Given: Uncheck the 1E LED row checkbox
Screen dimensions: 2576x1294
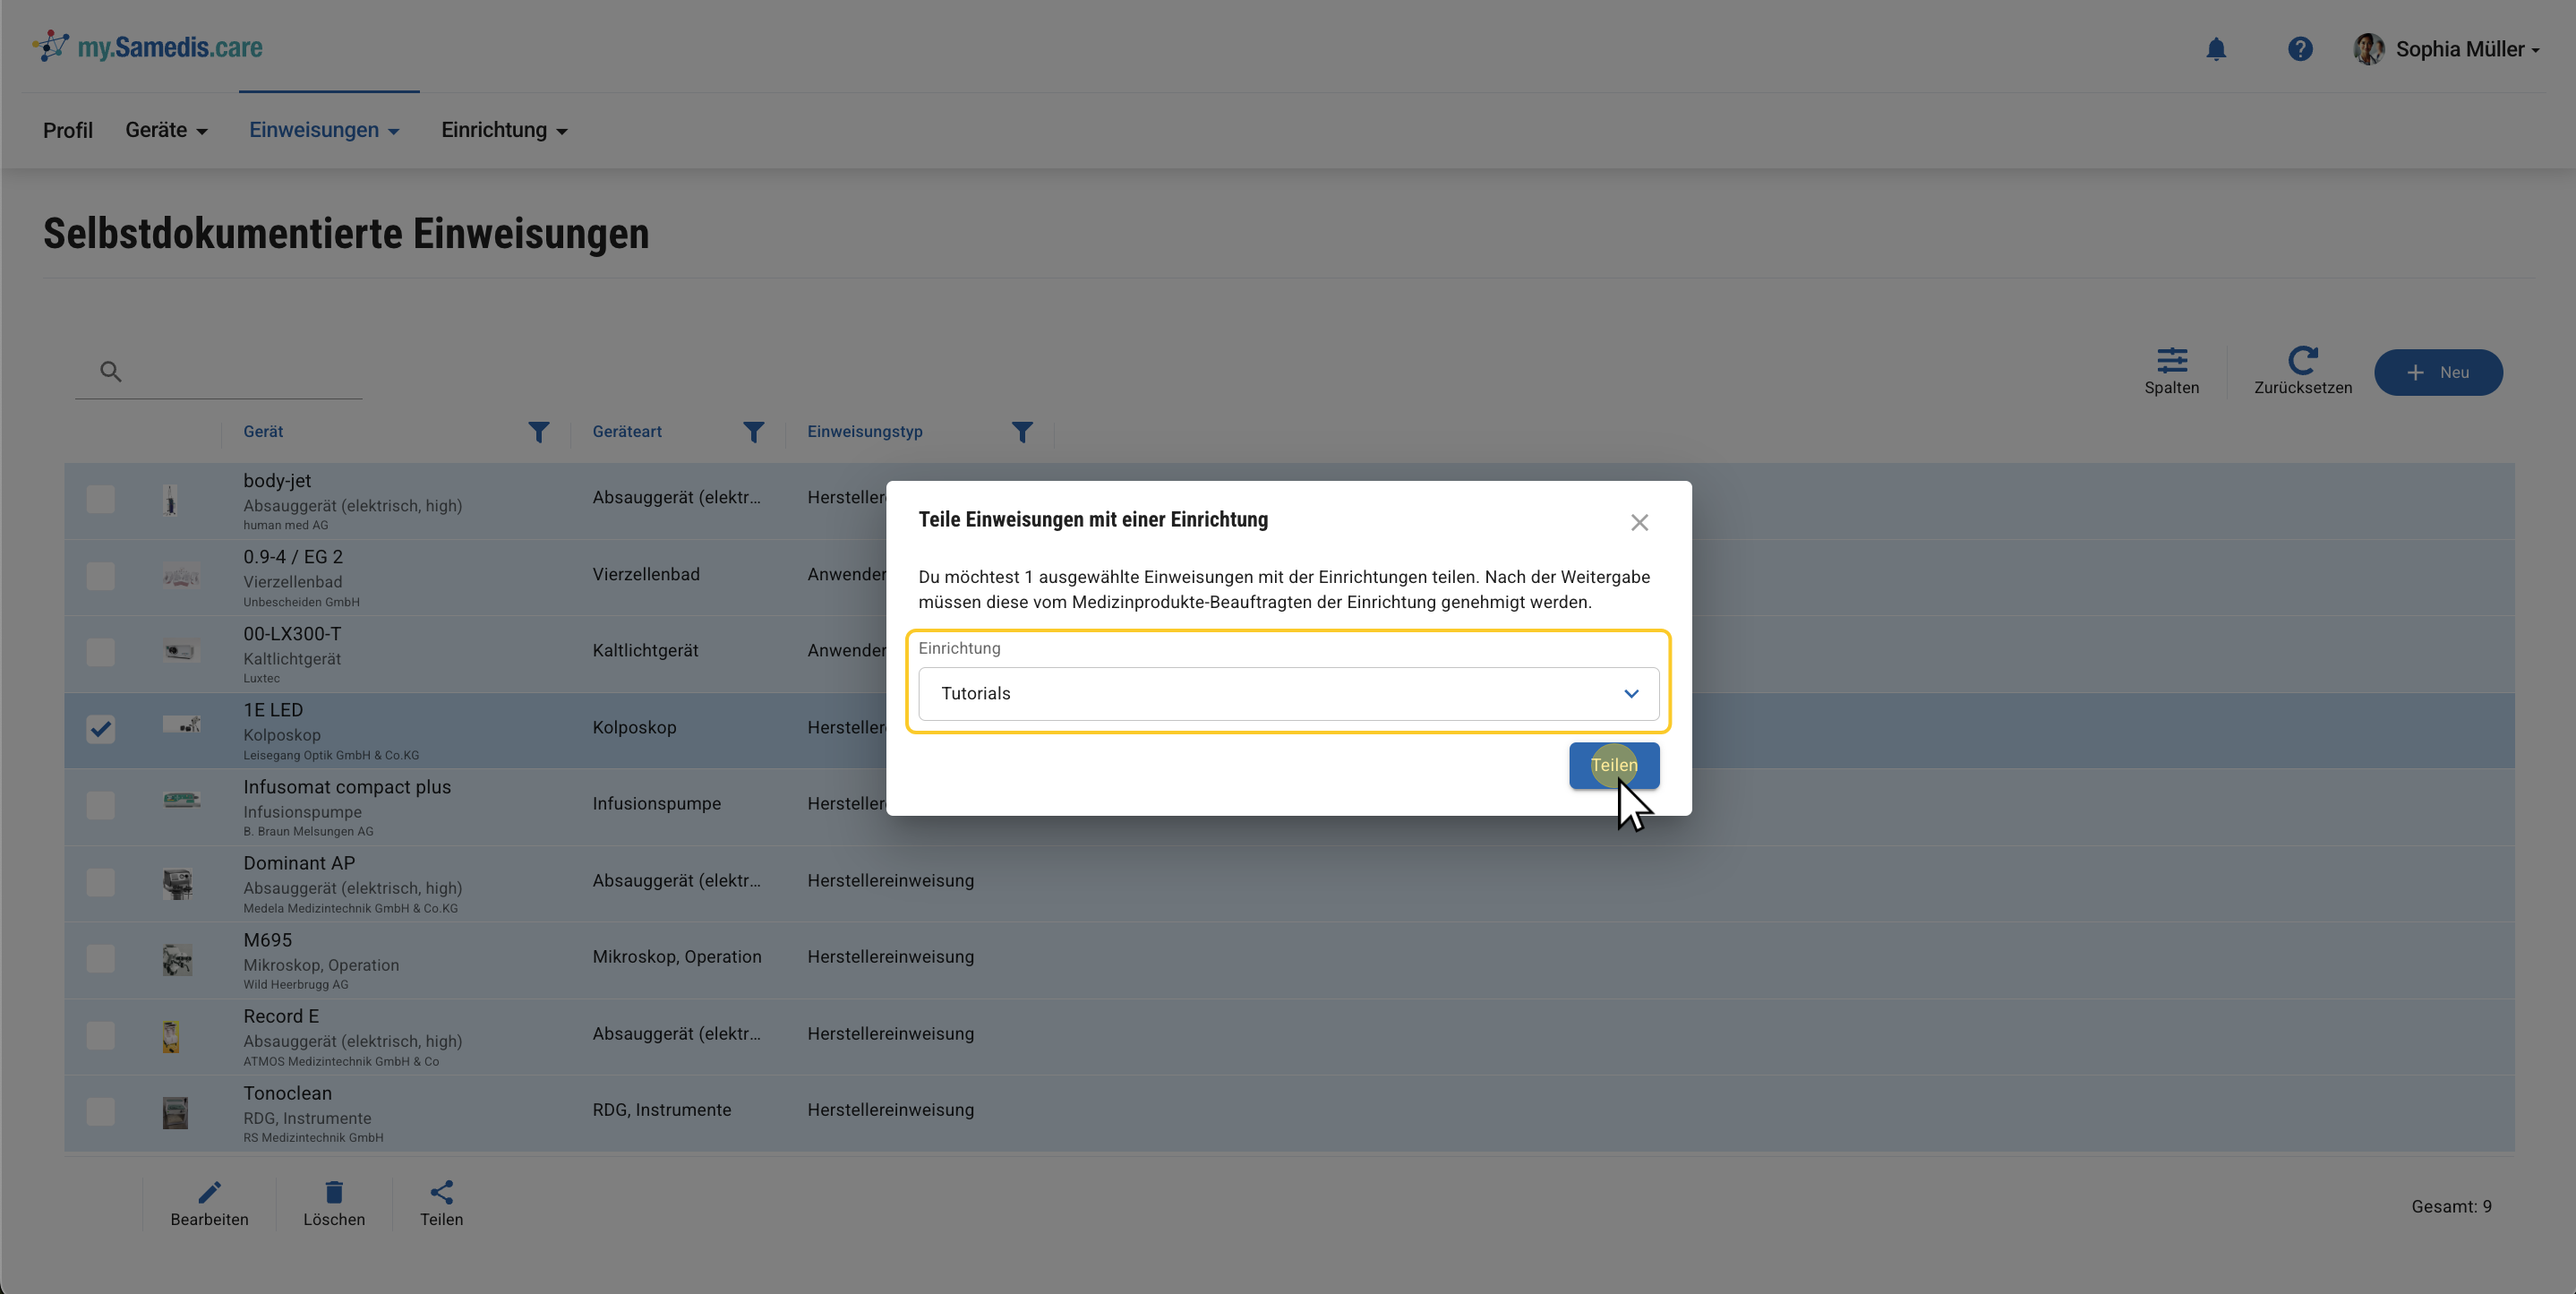Looking at the screenshot, I should [101, 729].
